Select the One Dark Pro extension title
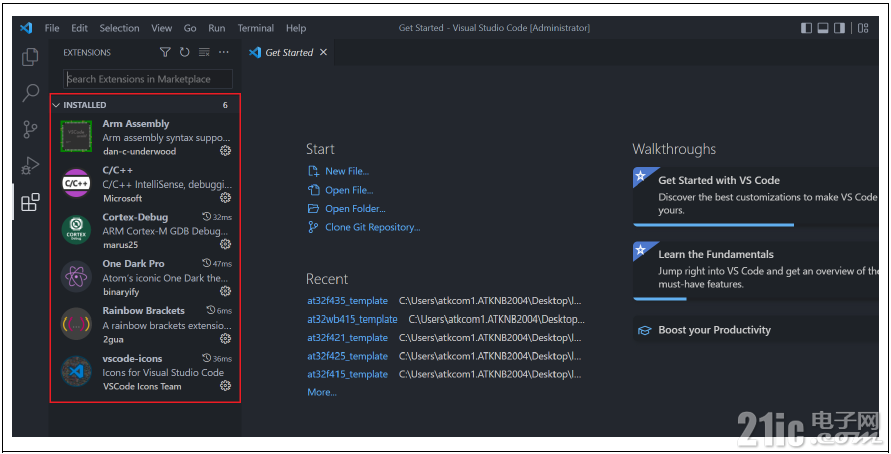The image size is (891, 454). 133,264
